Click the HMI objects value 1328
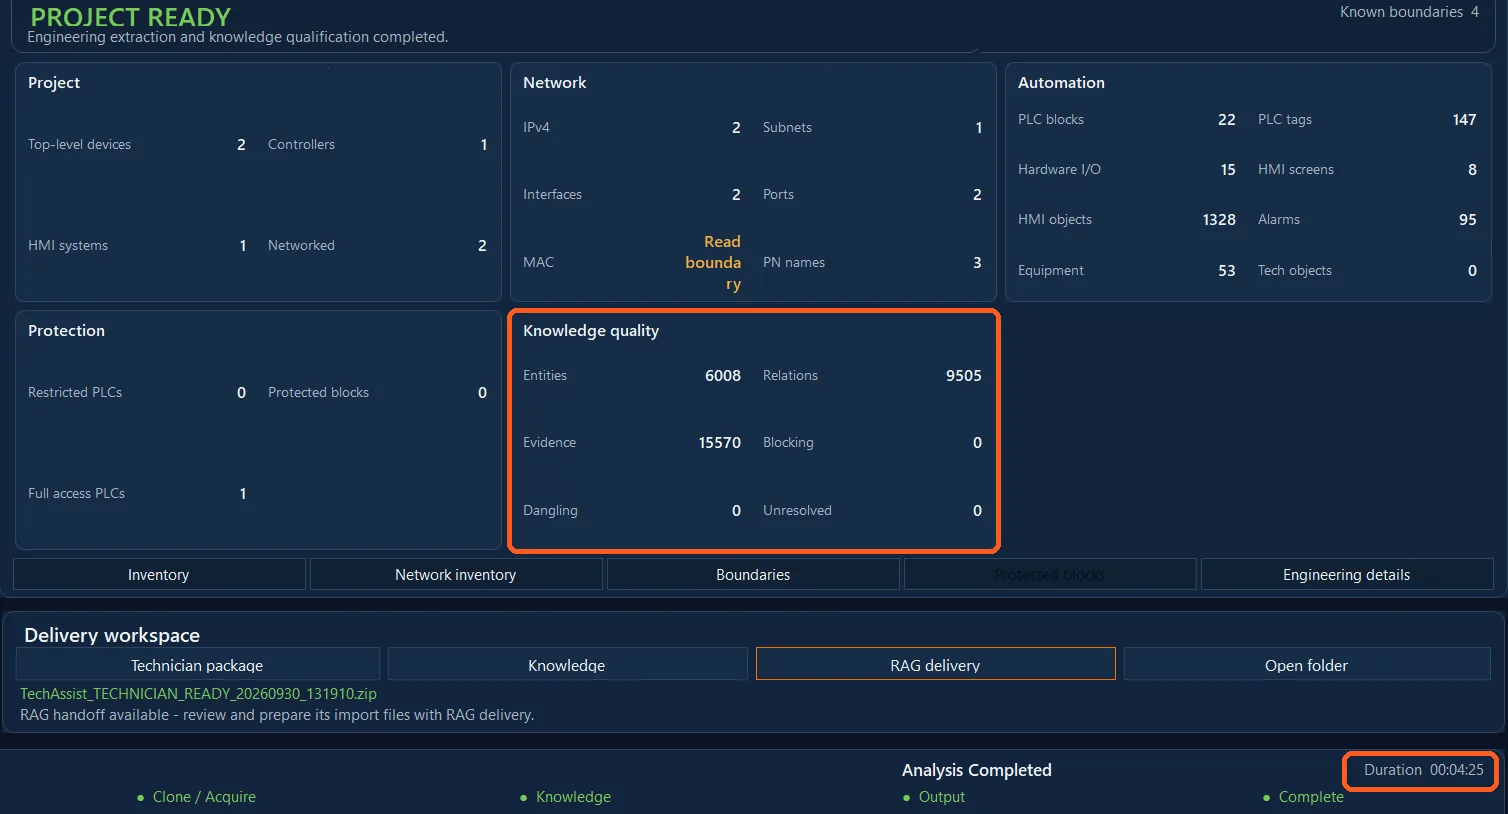Screen dimensions: 1508x814 point(1219,220)
